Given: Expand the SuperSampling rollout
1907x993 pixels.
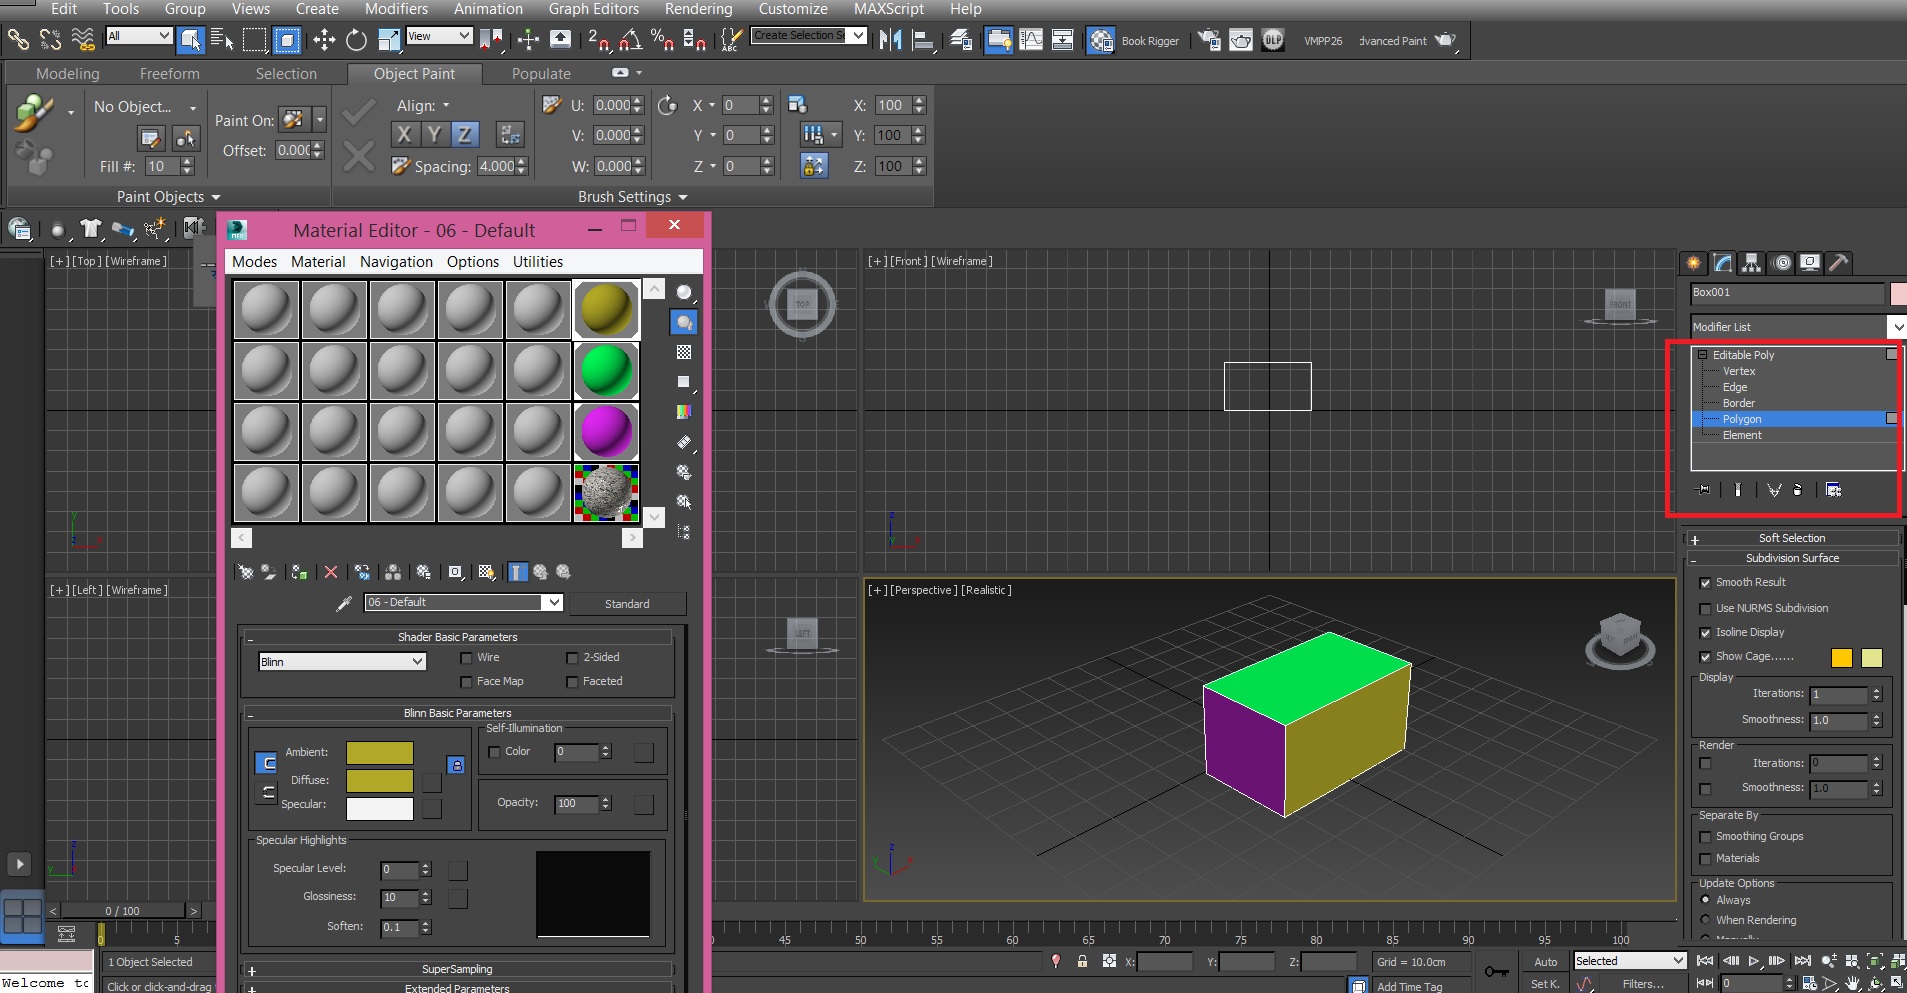Looking at the screenshot, I should pyautogui.click(x=457, y=969).
